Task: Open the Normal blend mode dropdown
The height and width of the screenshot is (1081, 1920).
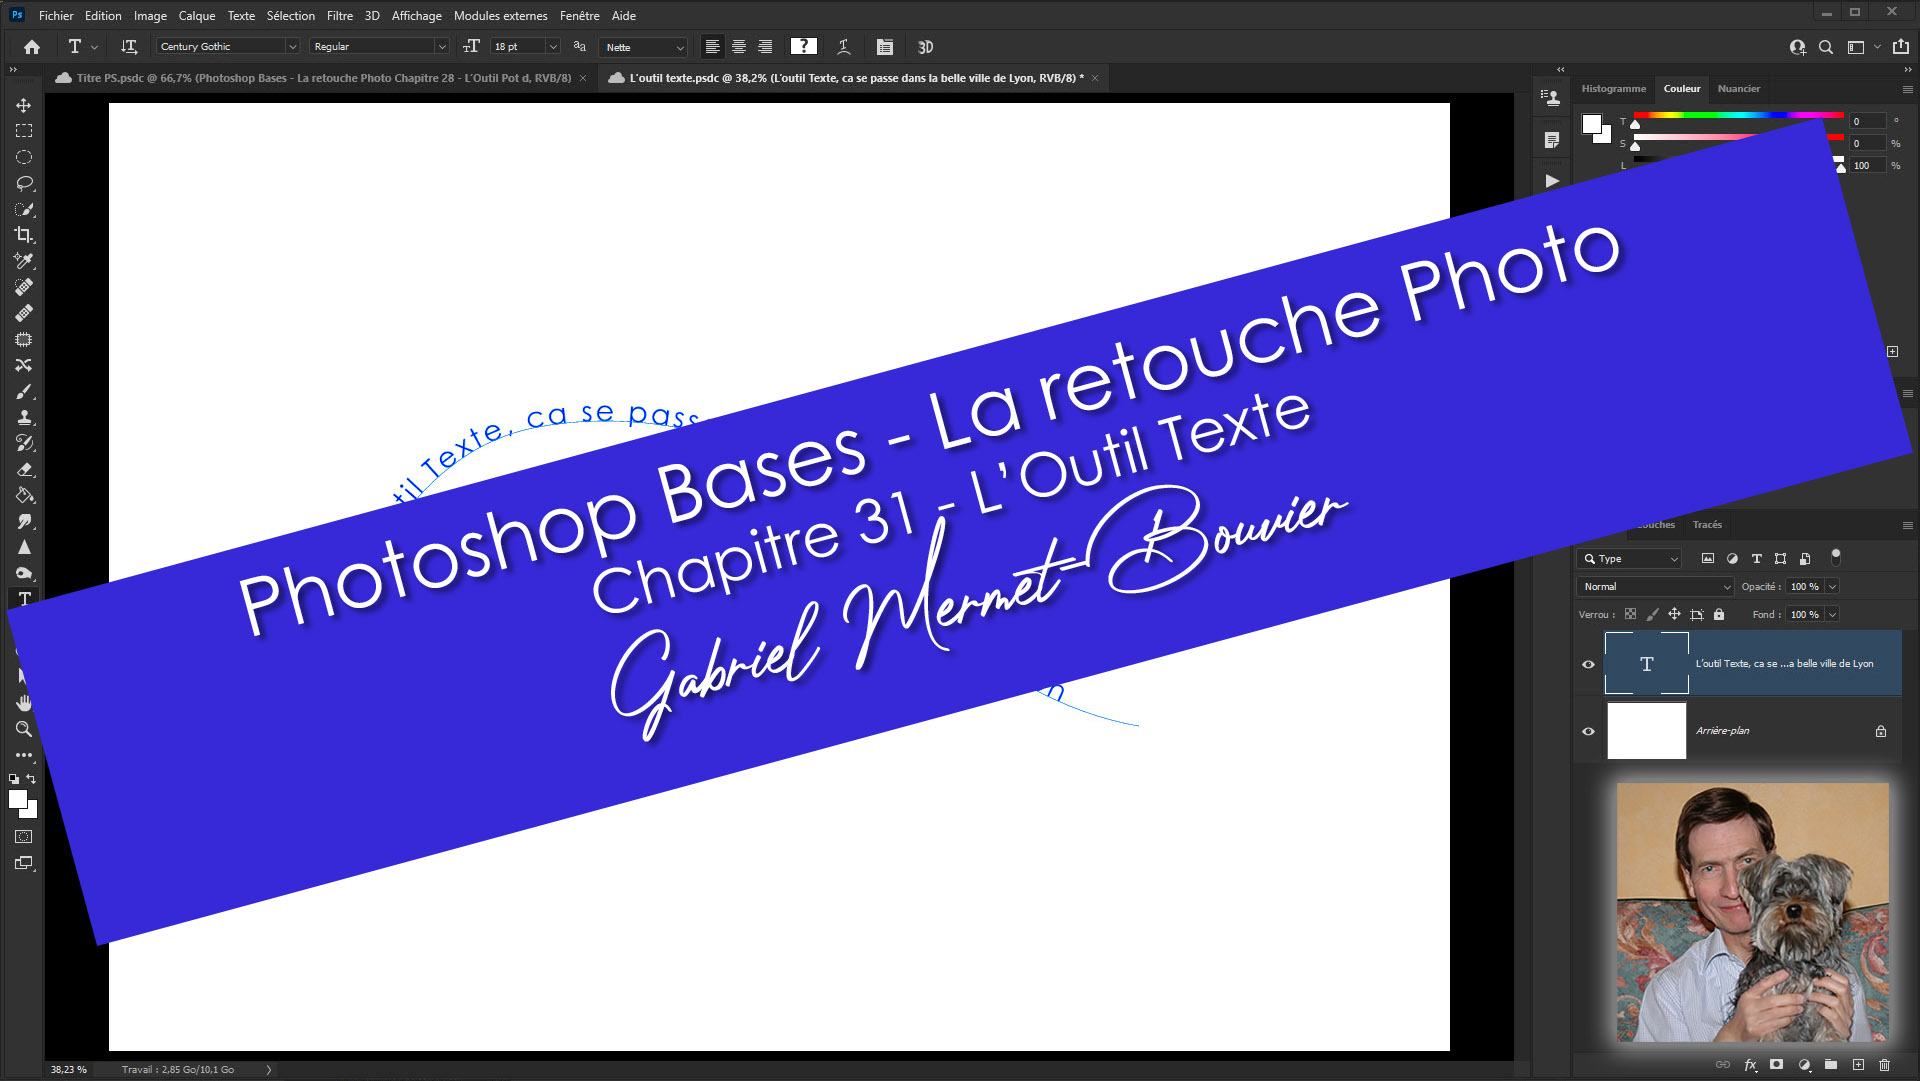Action: (x=1655, y=587)
